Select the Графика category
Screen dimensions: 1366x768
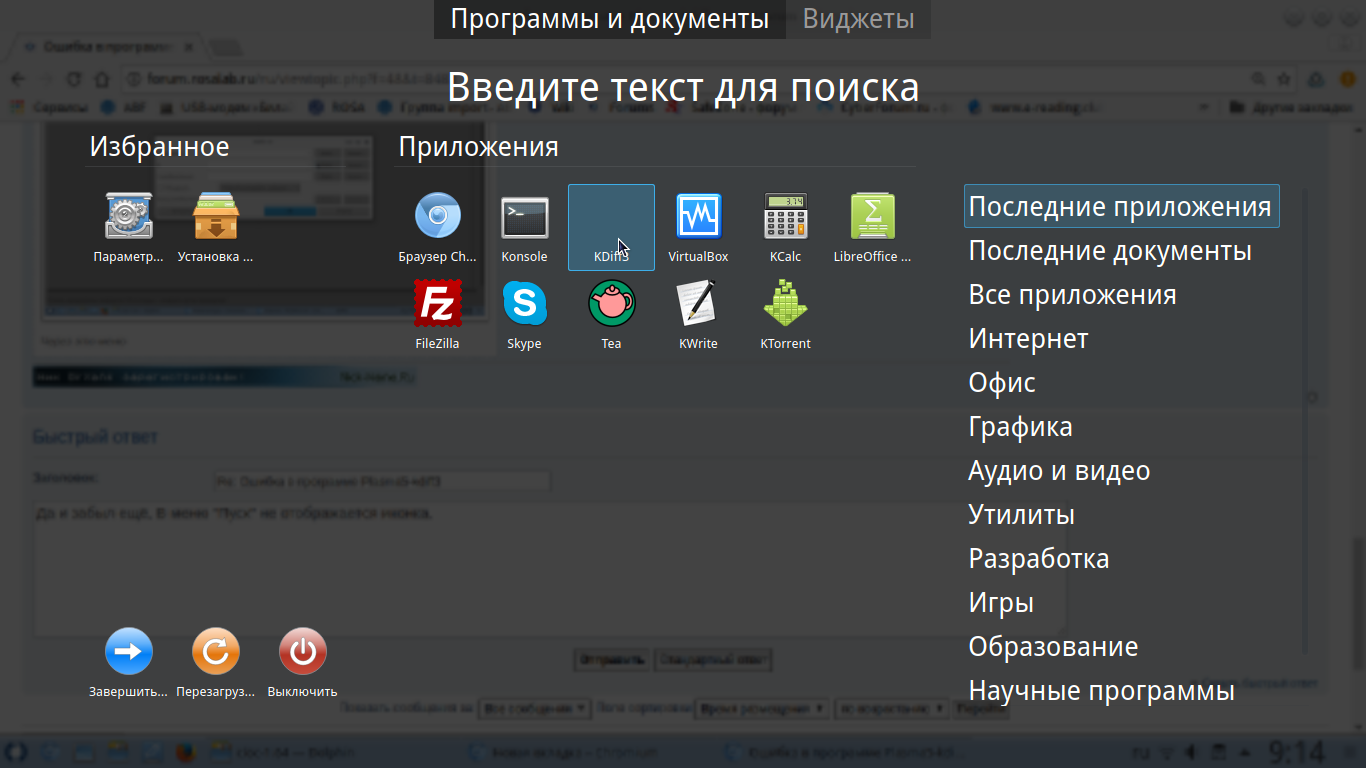1020,426
